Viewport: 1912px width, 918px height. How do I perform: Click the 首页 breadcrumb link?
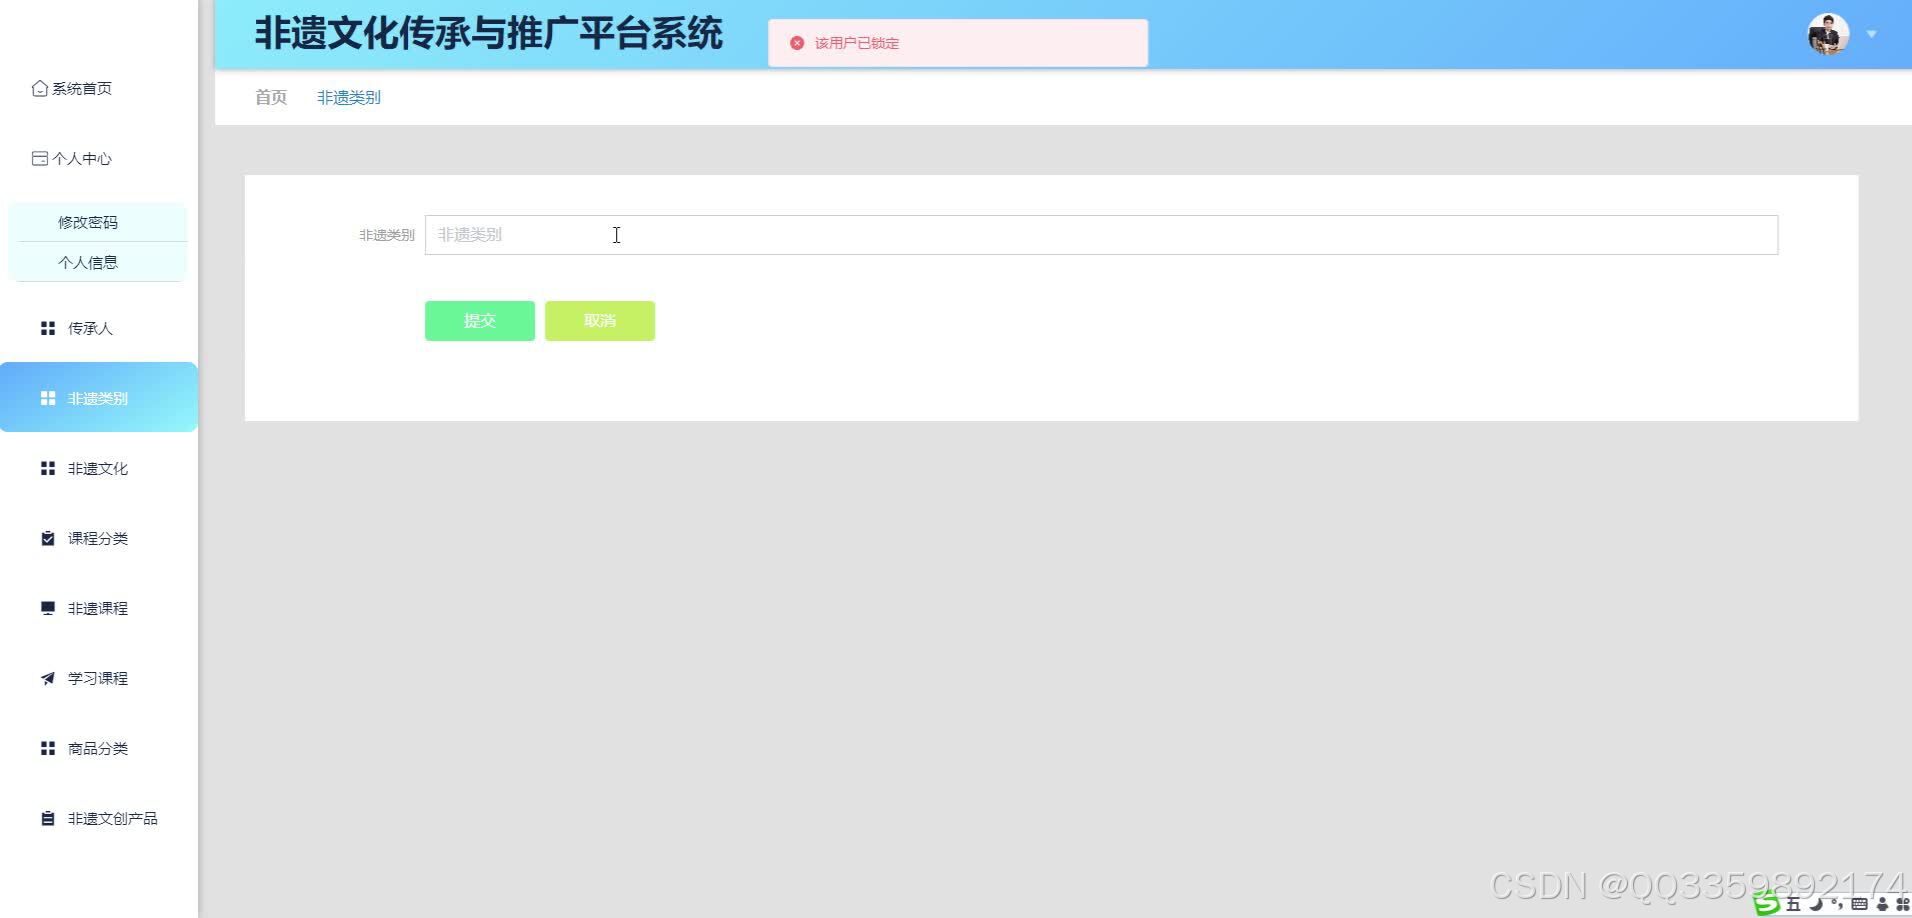[270, 96]
